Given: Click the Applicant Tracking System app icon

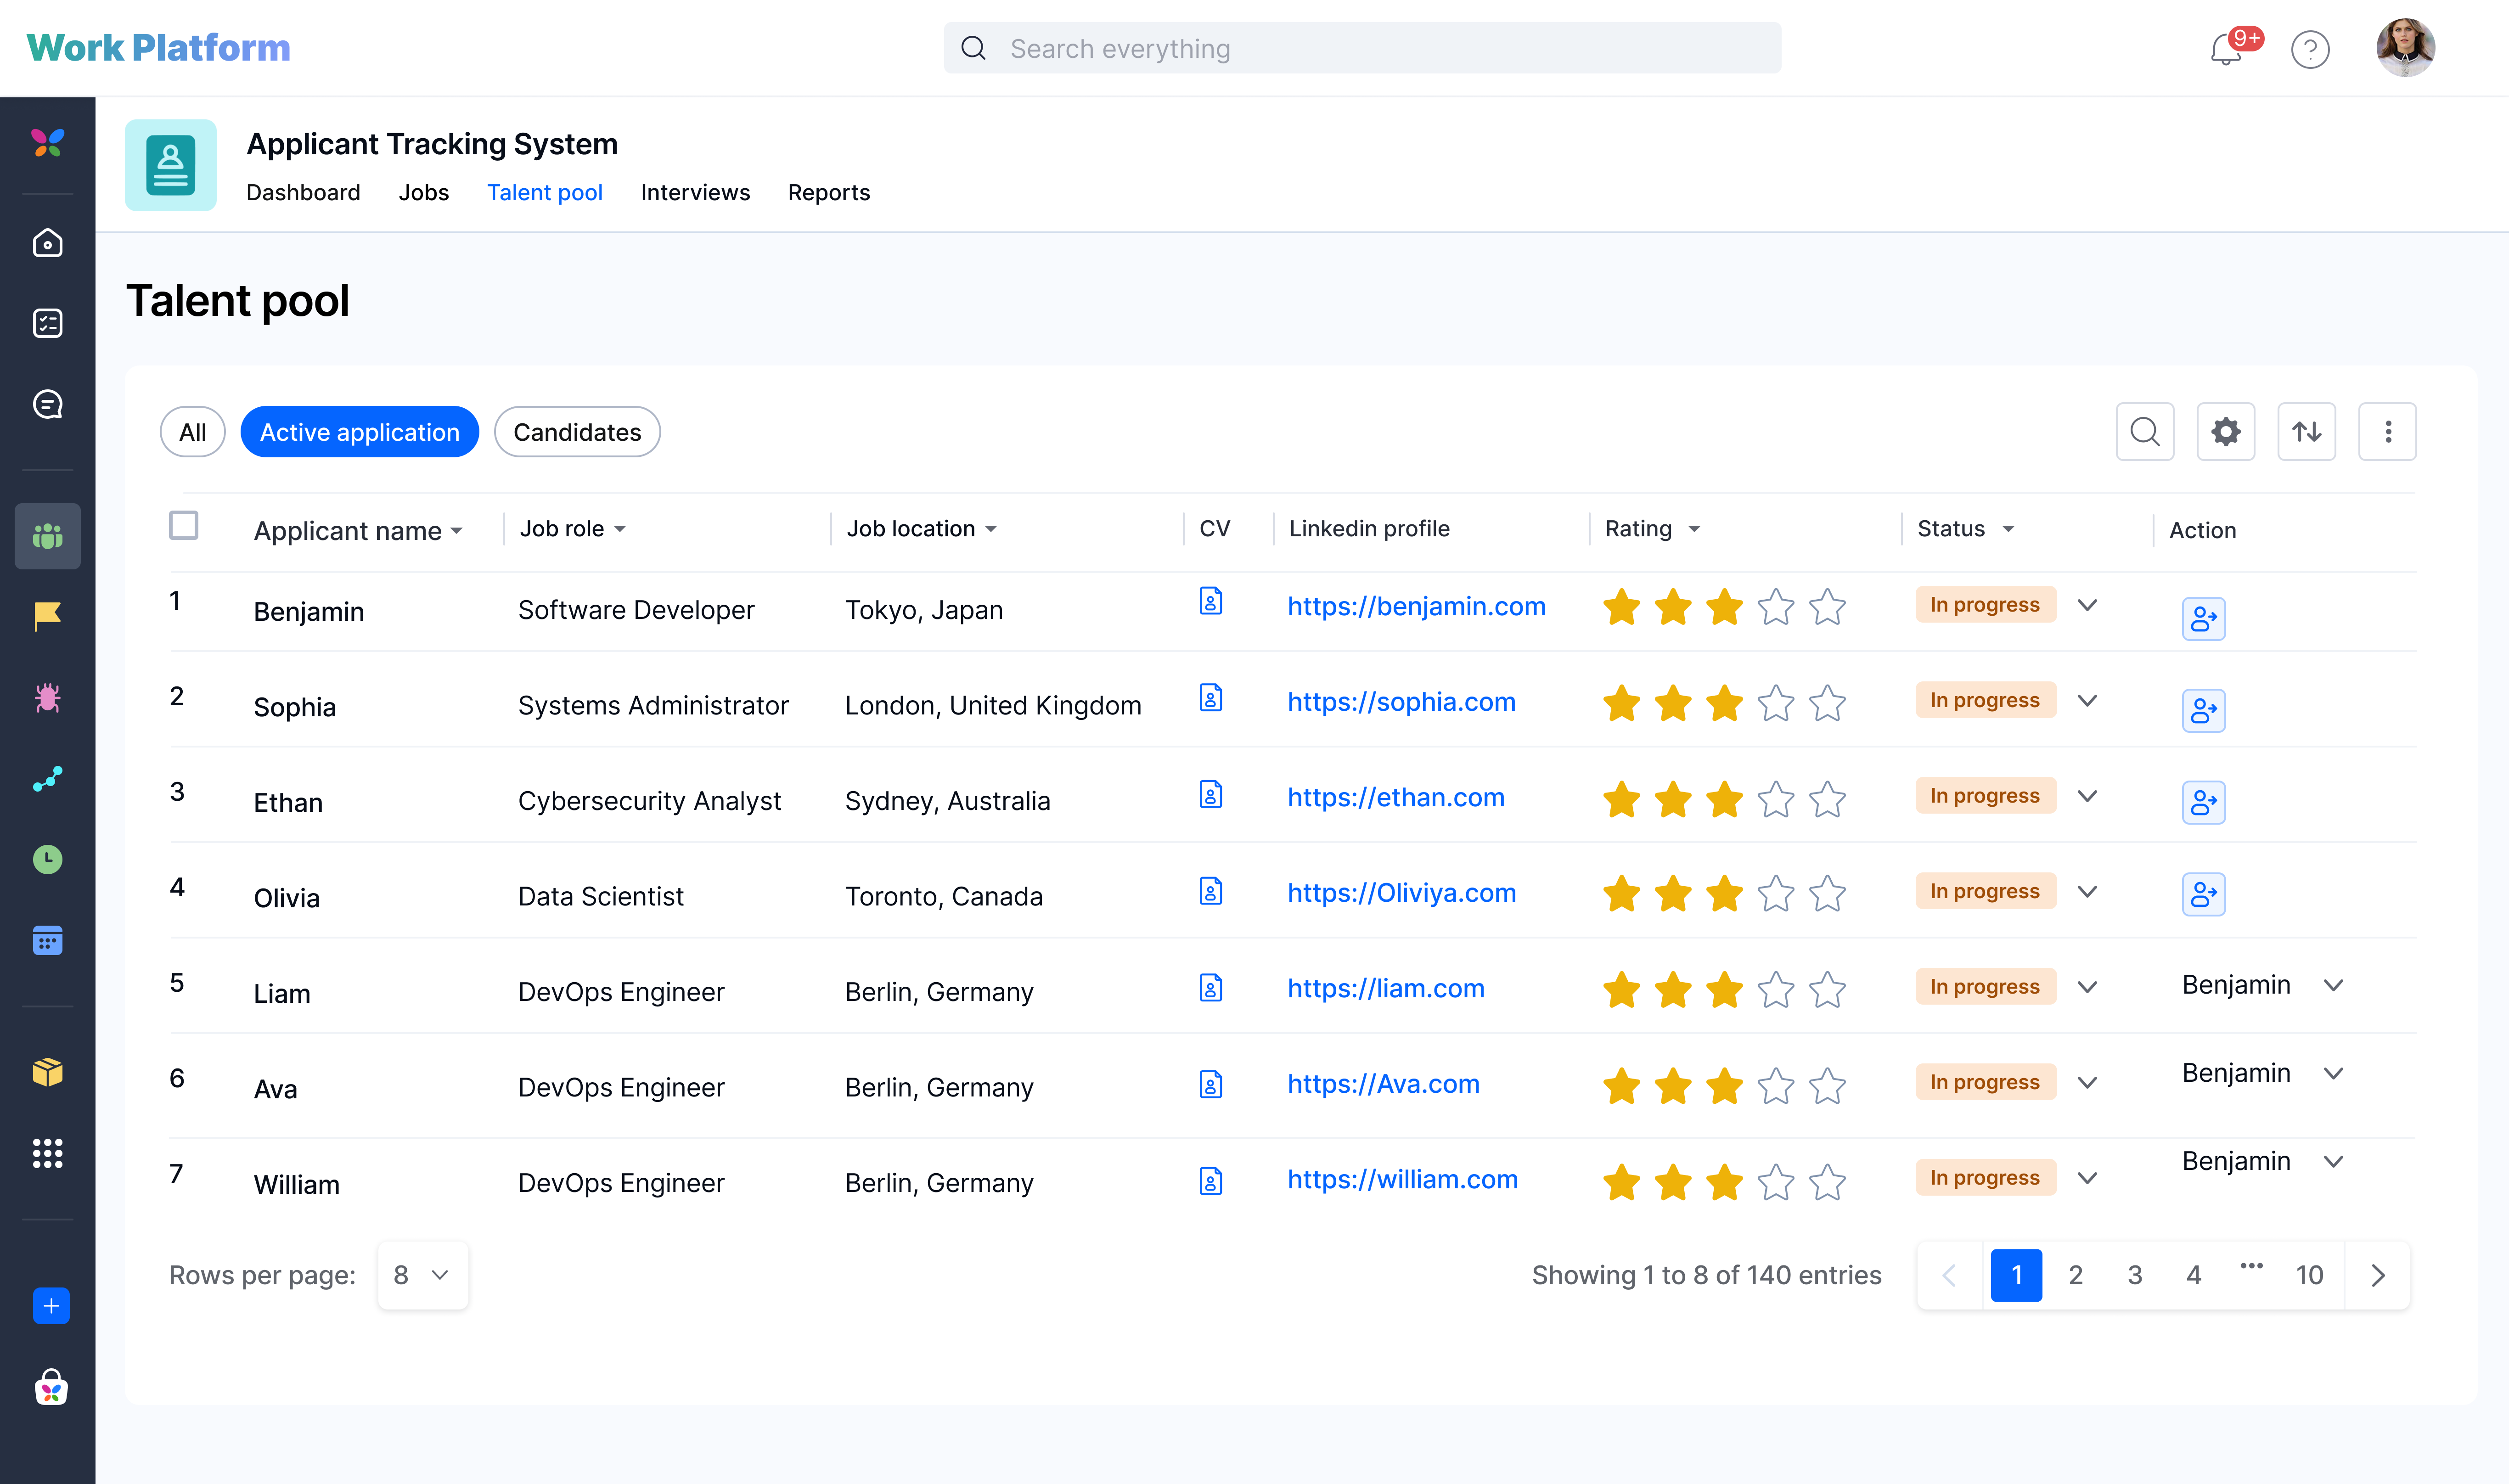Looking at the screenshot, I should pyautogui.click(x=171, y=165).
